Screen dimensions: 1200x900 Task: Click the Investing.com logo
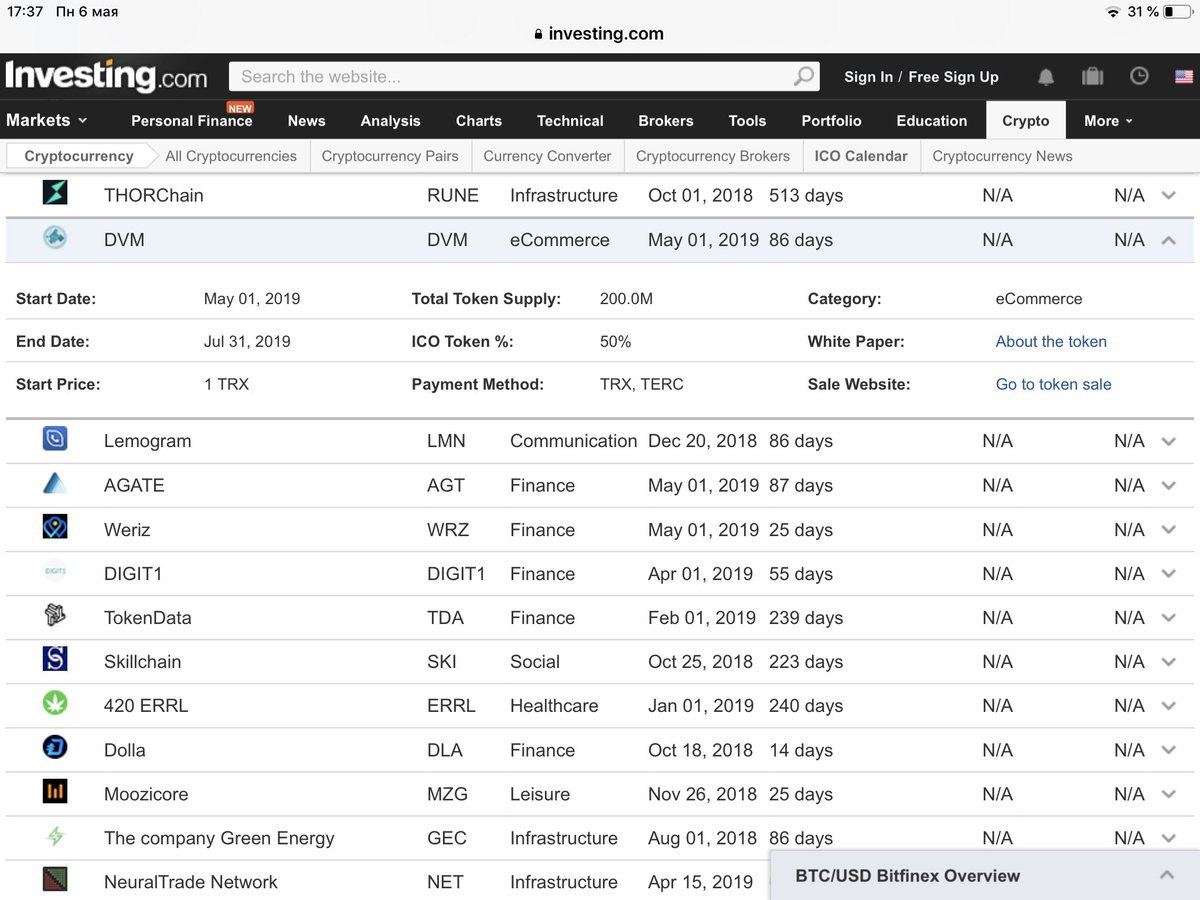click(x=106, y=77)
